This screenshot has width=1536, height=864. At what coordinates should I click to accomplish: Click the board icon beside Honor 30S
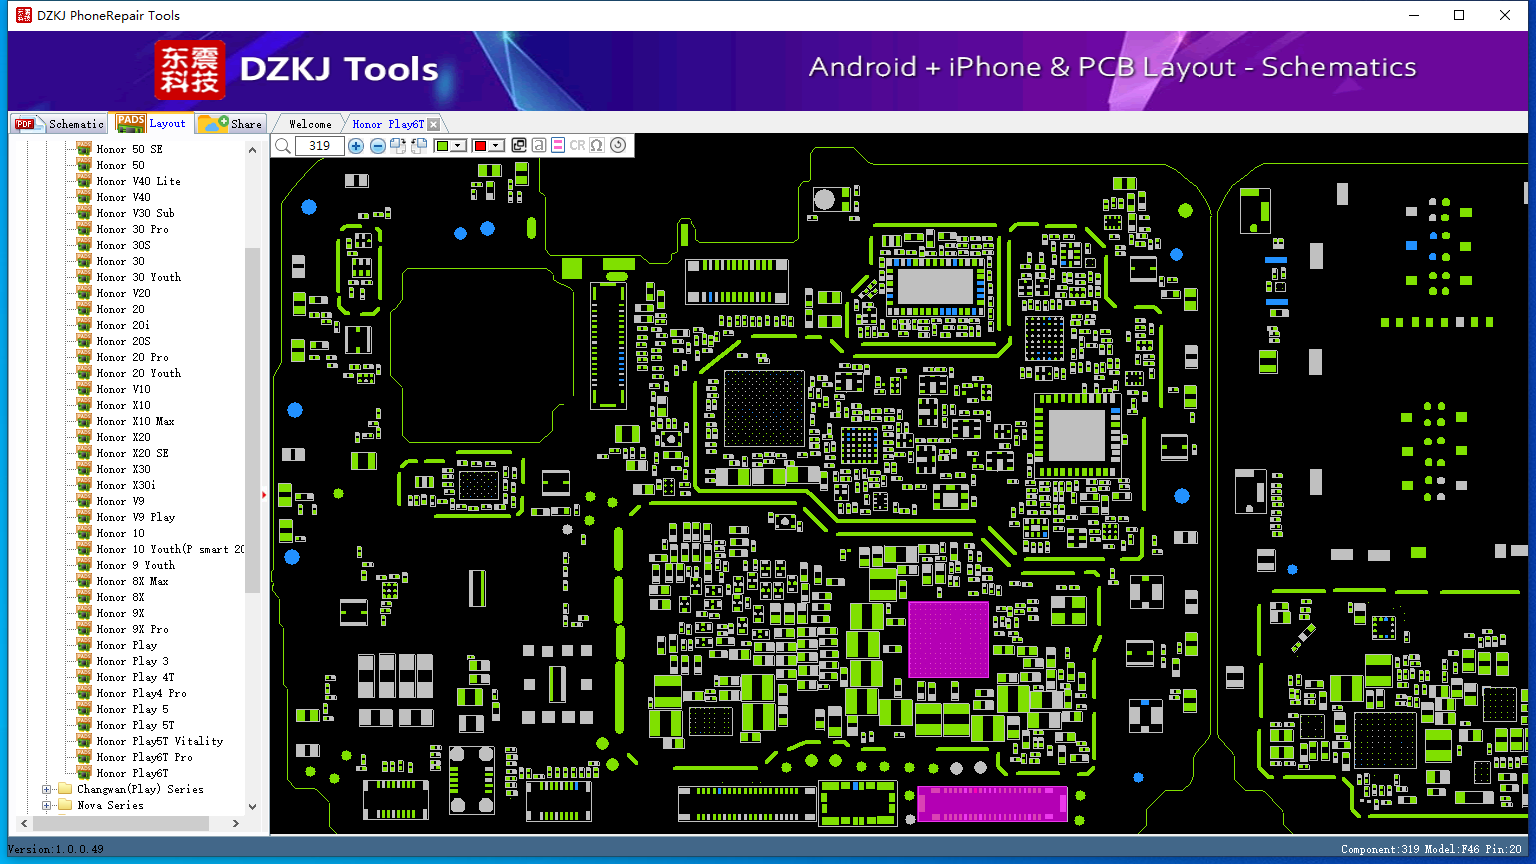pos(84,245)
